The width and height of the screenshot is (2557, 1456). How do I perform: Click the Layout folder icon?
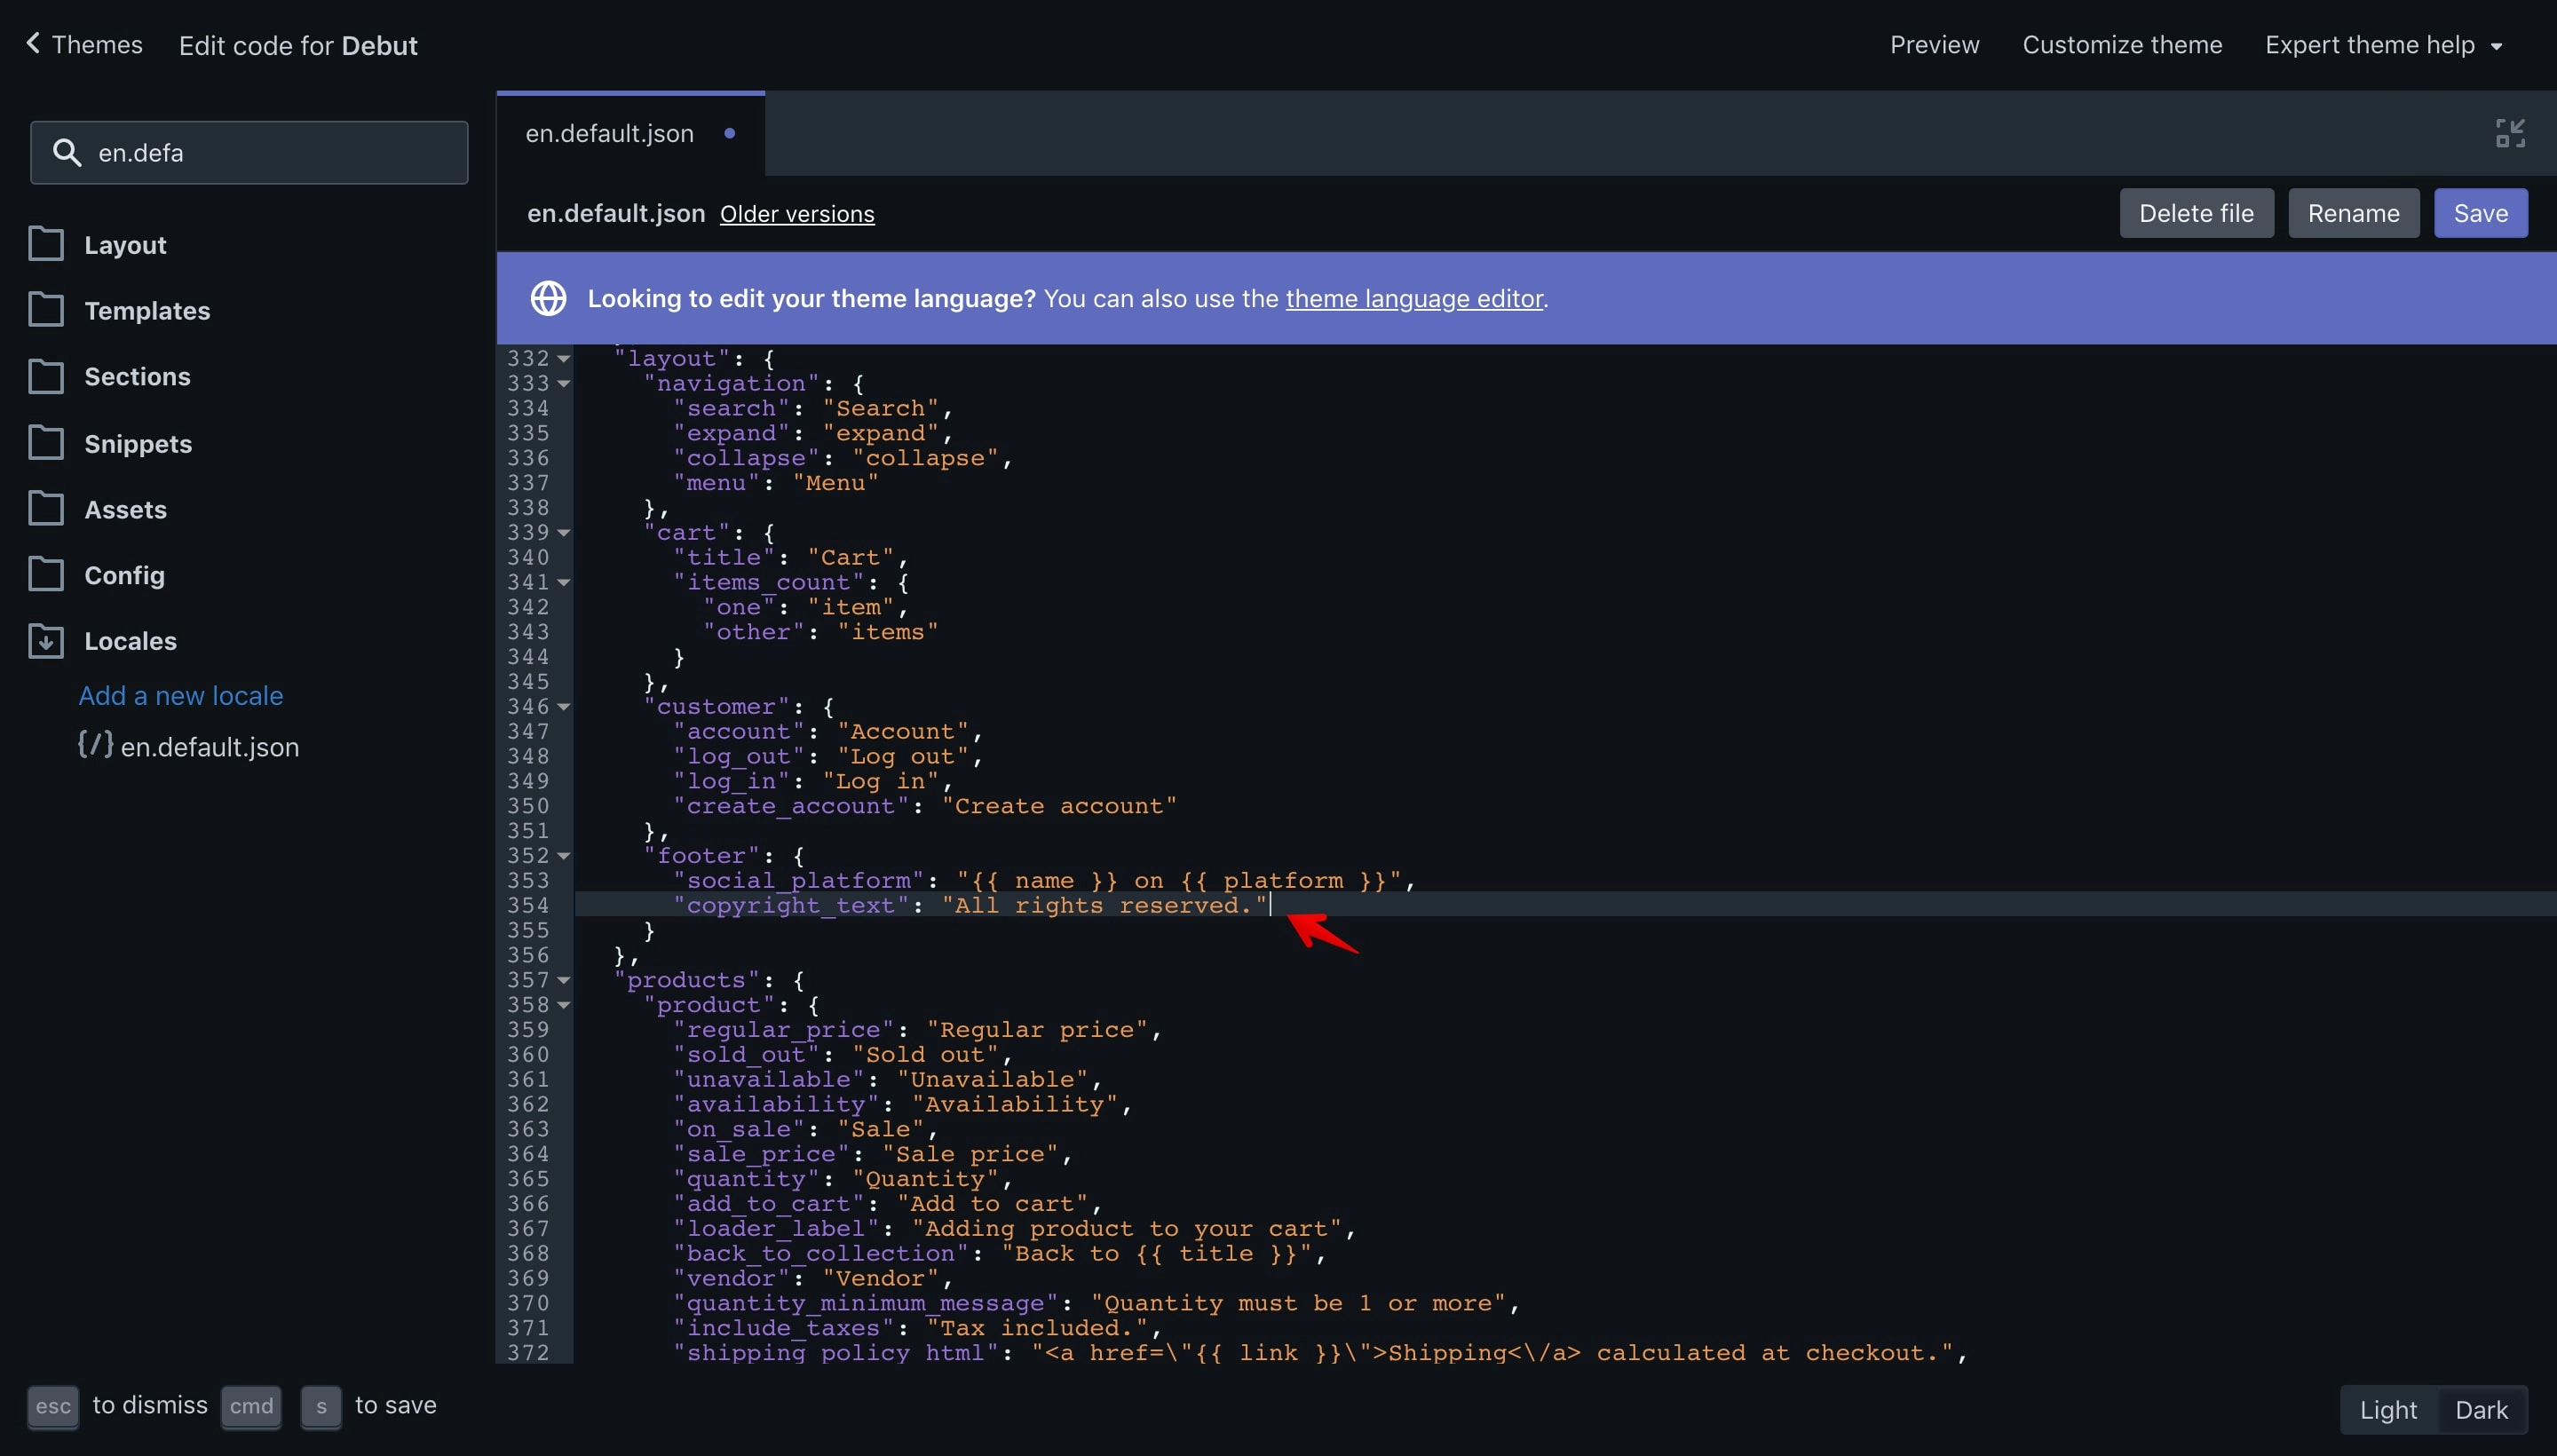click(x=46, y=244)
